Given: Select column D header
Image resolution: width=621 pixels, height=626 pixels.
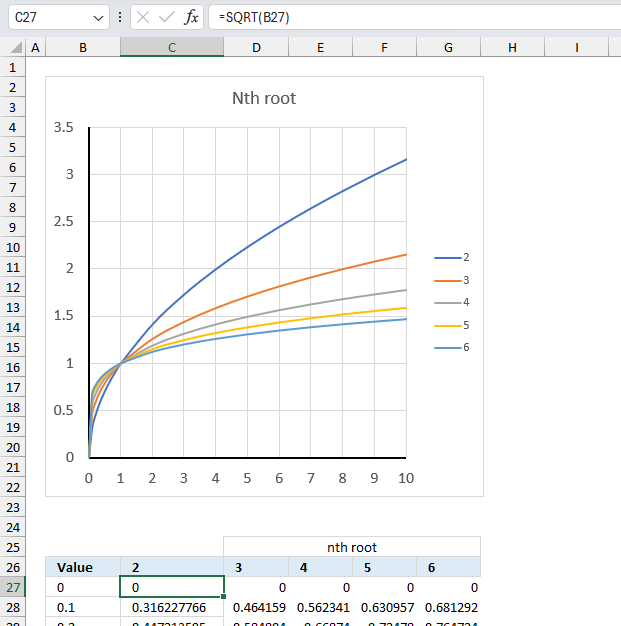Looking at the screenshot, I should 256,48.
